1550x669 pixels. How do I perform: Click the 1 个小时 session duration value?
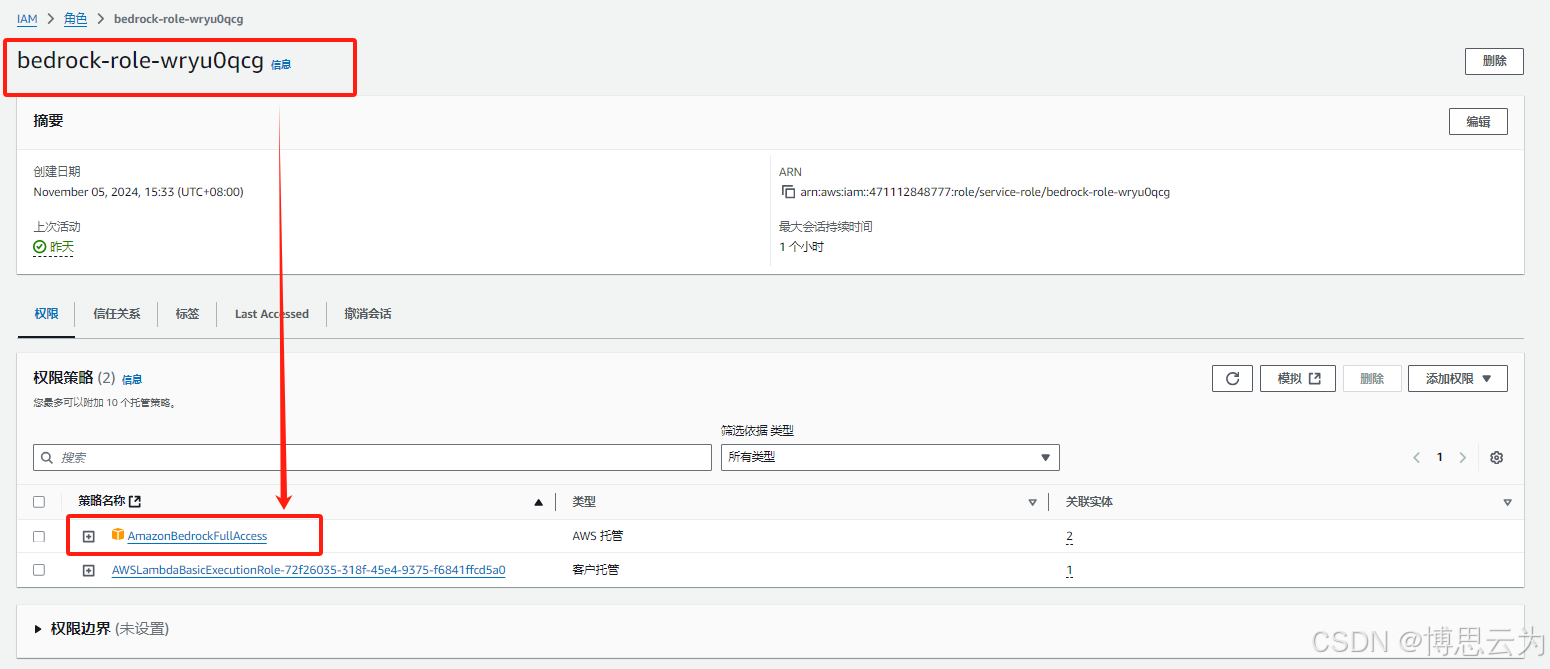(801, 247)
